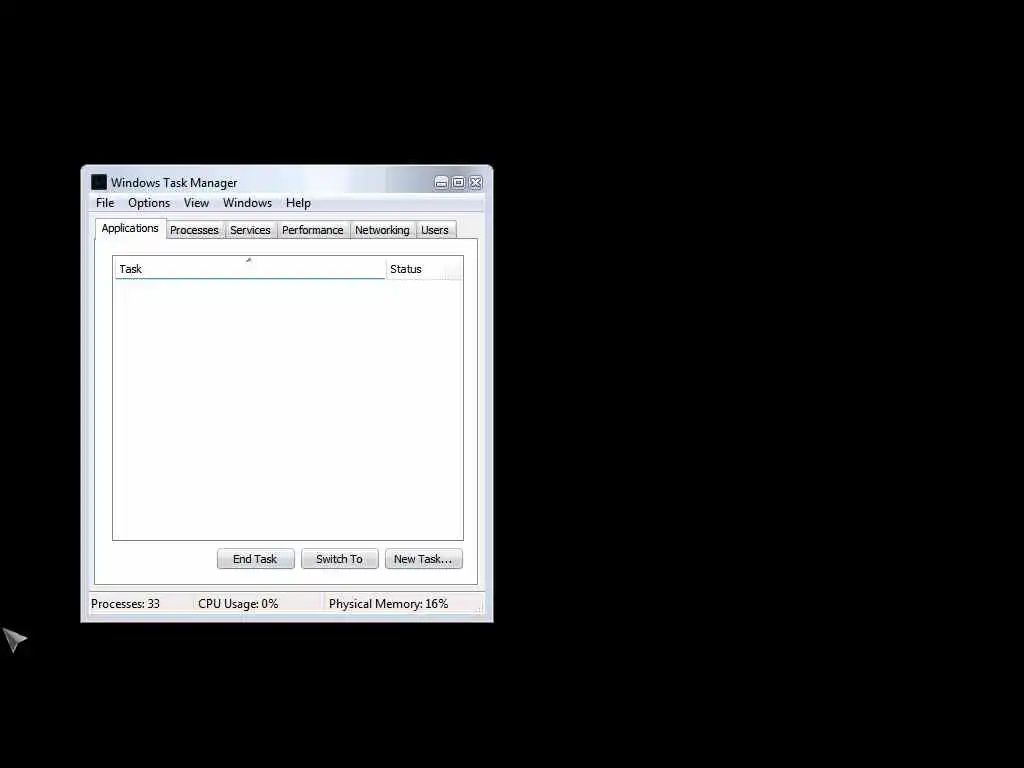Click the Physical Memory: 16% status text

[389, 604]
